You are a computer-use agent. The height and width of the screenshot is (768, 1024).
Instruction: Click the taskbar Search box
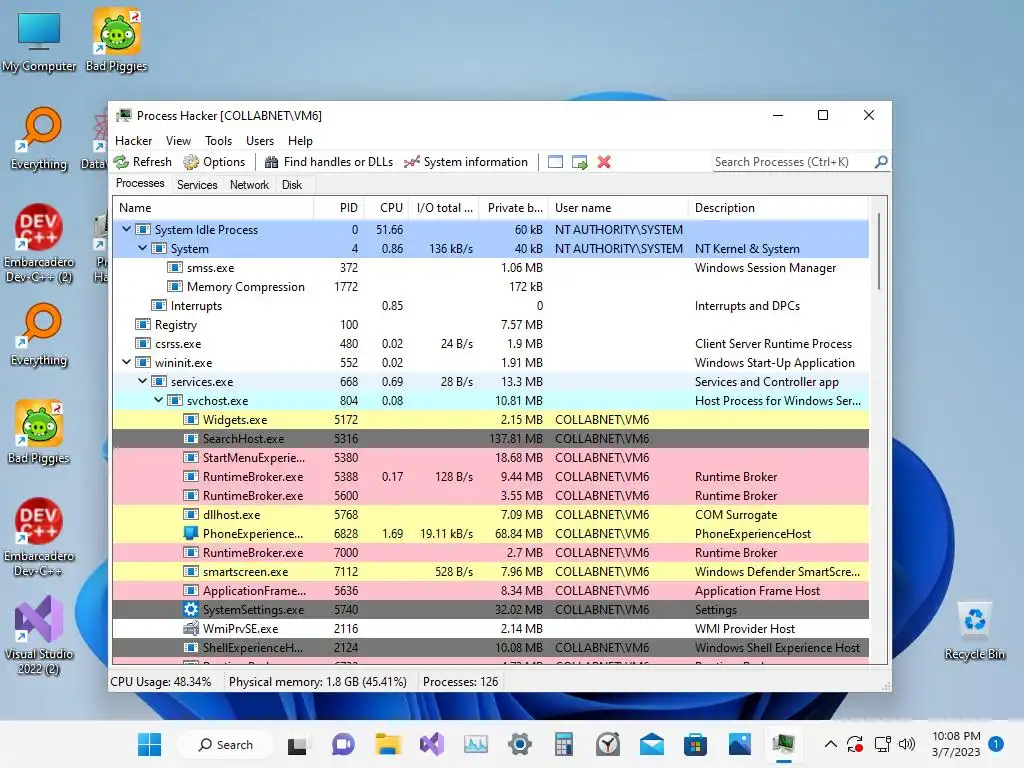point(225,744)
